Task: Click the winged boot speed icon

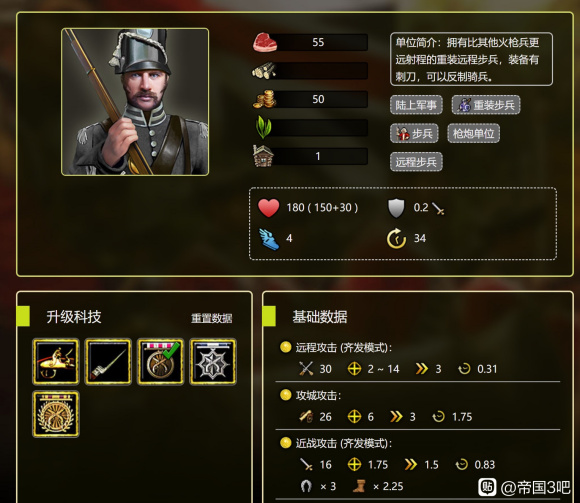Action: [x=269, y=239]
